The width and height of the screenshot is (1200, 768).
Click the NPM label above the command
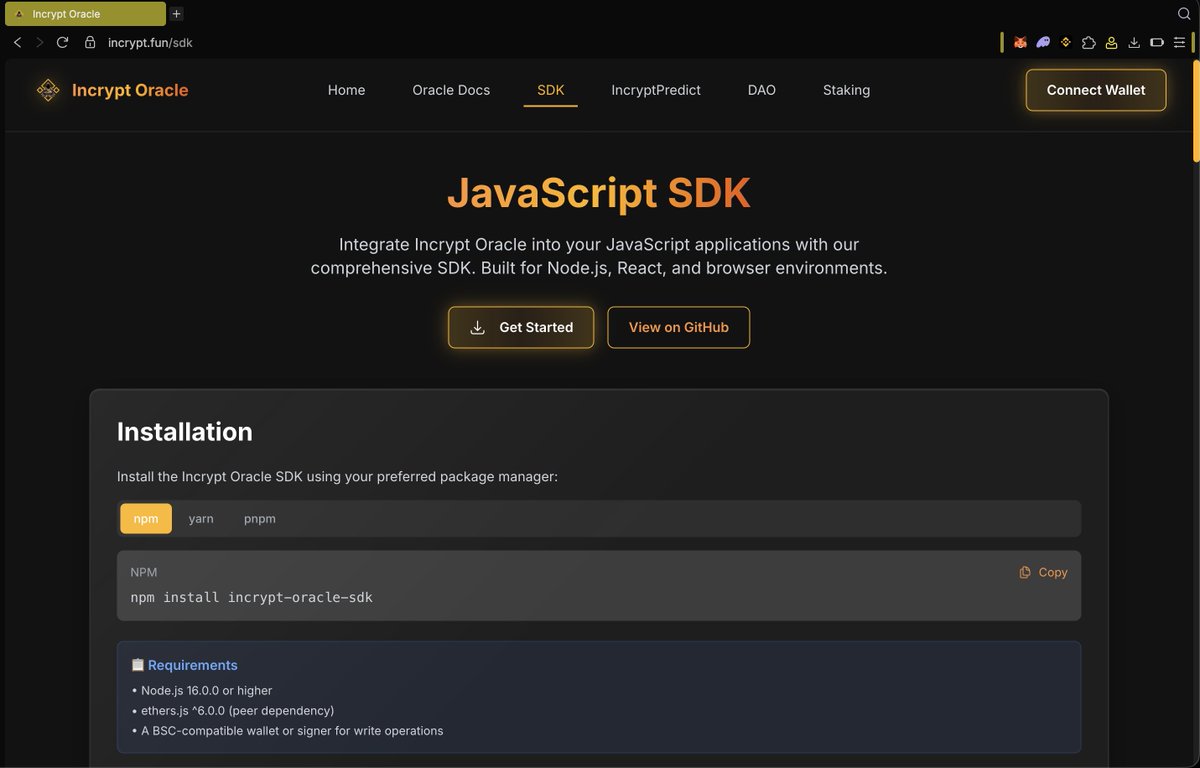click(x=144, y=573)
